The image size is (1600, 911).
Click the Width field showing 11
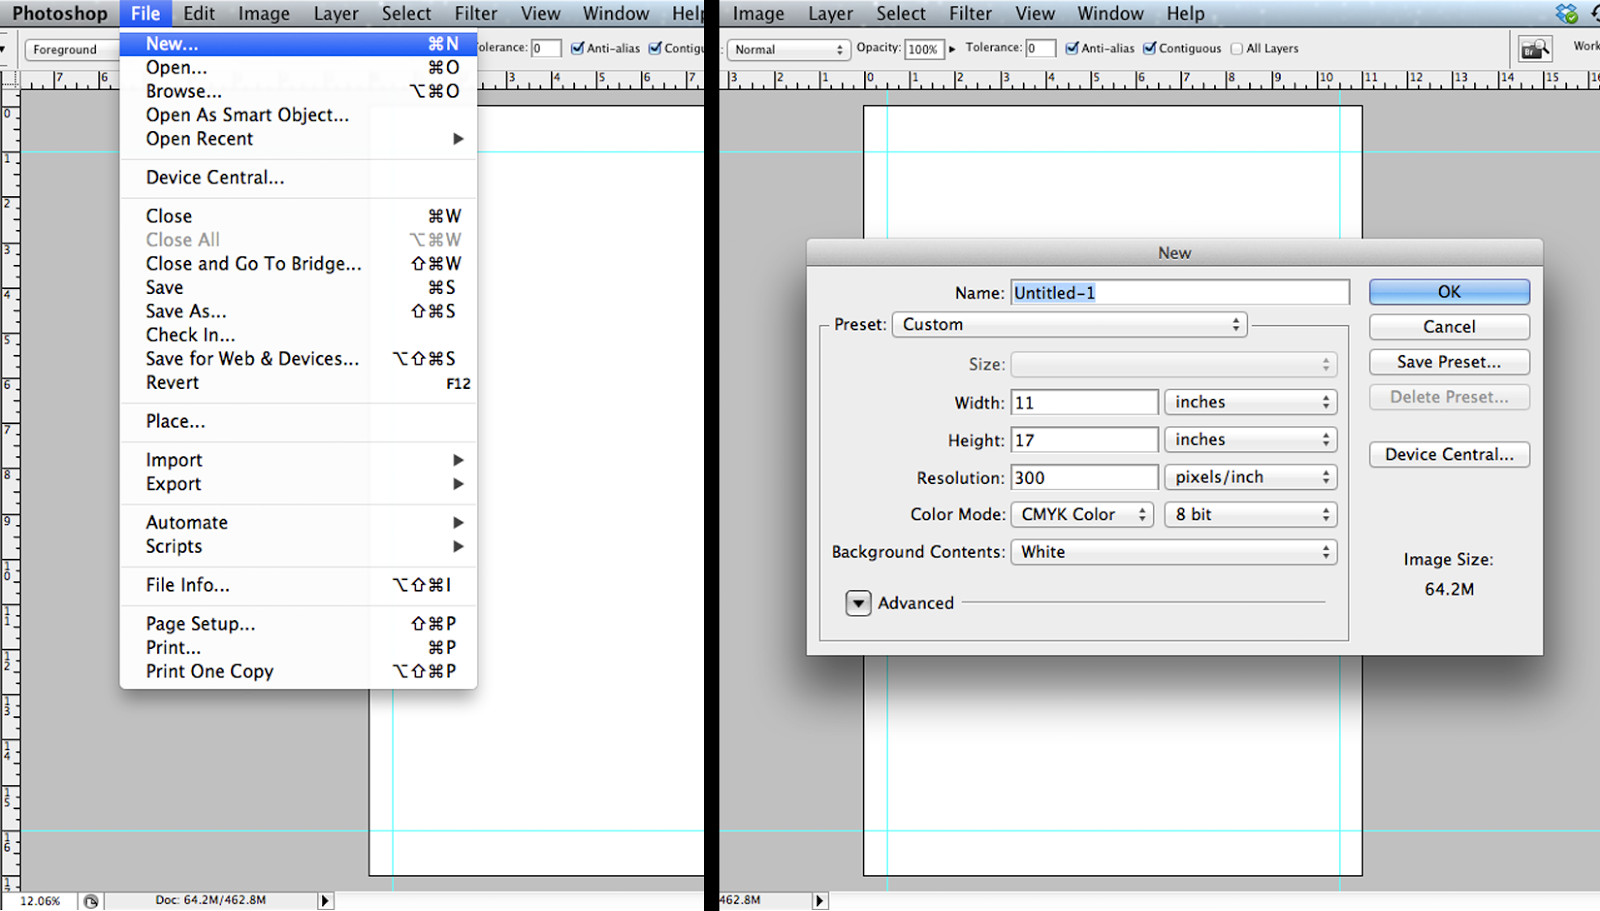pos(1084,402)
